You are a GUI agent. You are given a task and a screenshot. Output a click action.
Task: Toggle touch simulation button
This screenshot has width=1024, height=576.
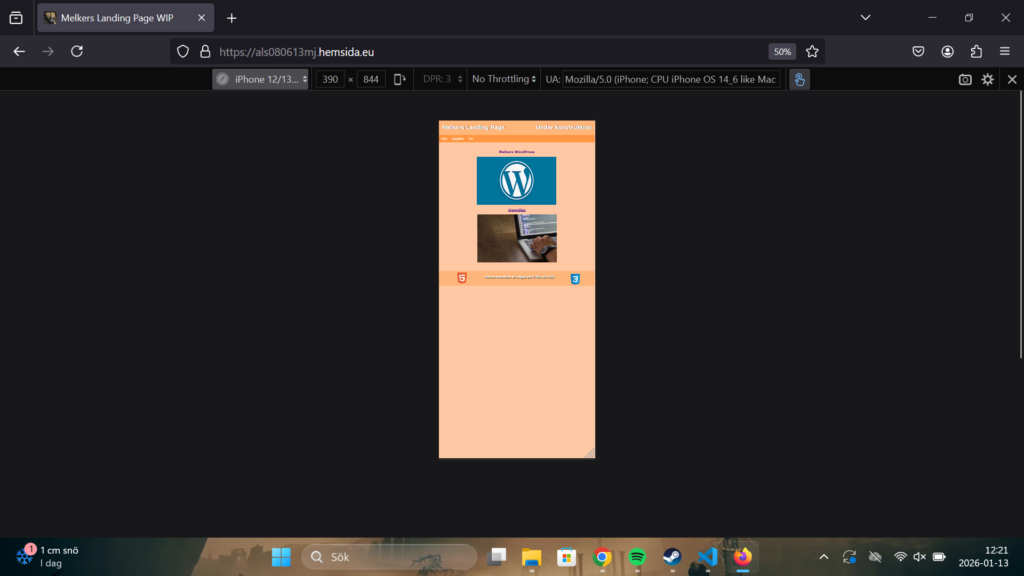coord(799,79)
